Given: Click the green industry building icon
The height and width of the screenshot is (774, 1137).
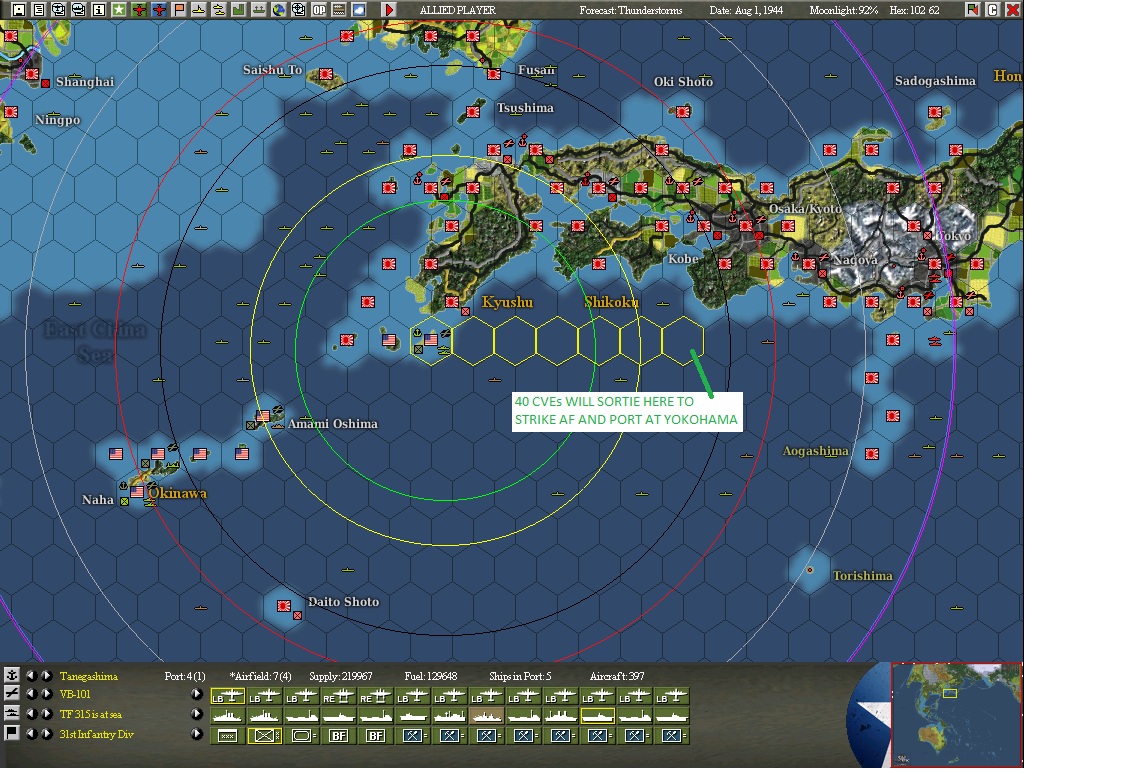Looking at the screenshot, I should (238, 10).
